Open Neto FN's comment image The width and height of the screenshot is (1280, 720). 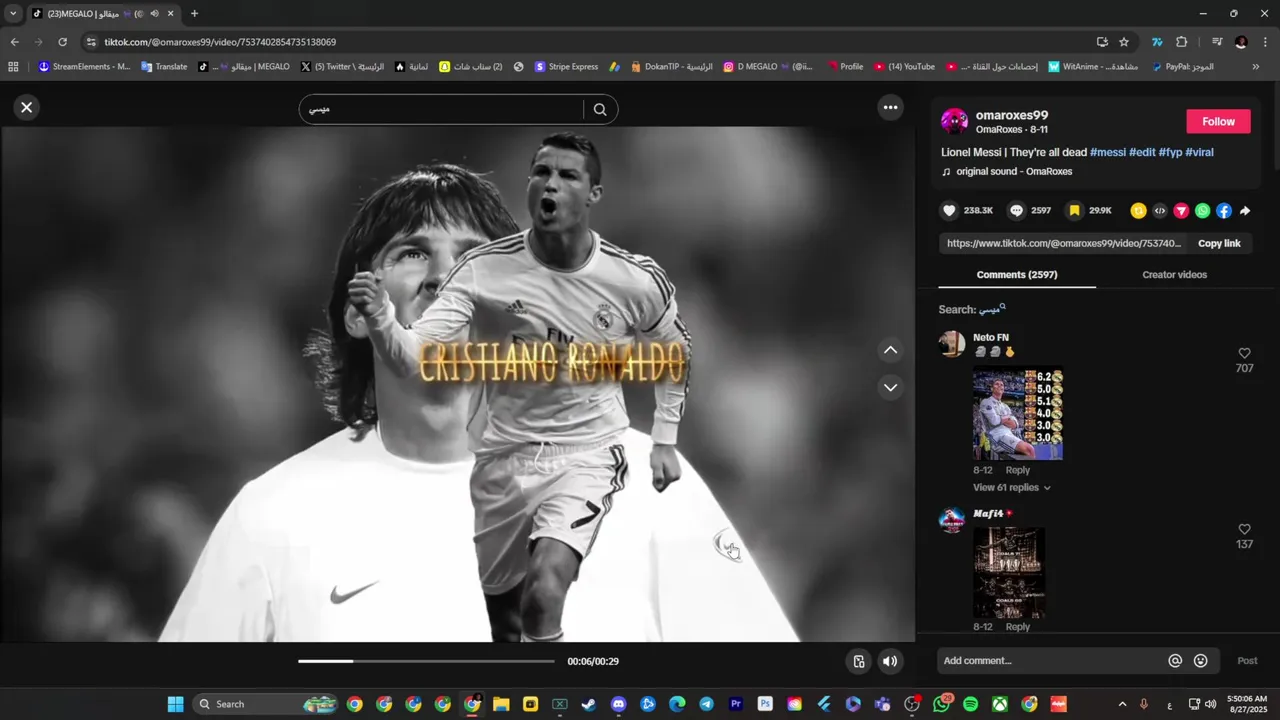(1018, 414)
